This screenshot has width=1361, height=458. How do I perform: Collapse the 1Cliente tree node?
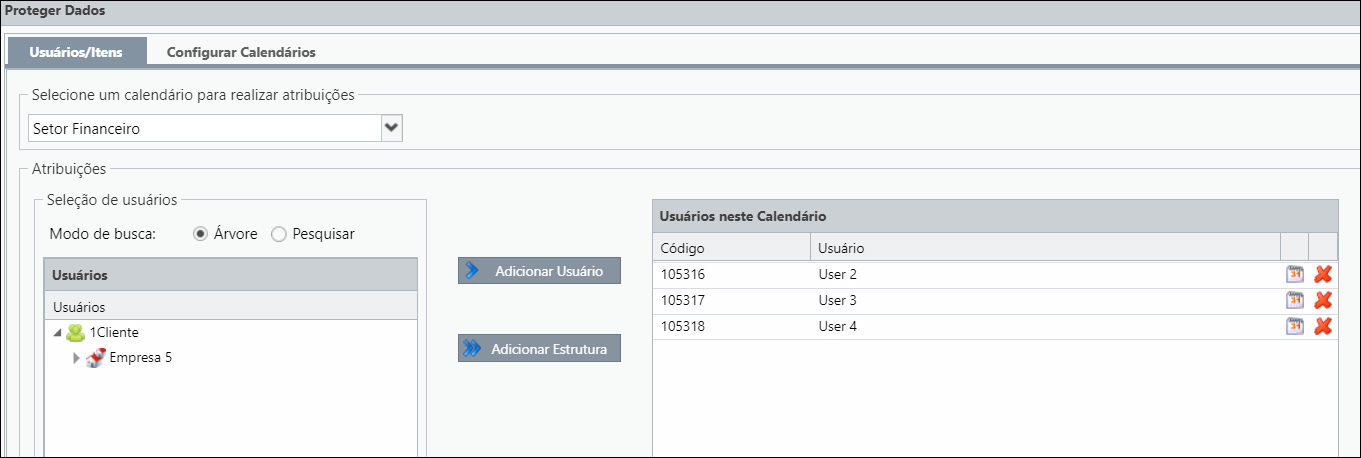(x=57, y=333)
